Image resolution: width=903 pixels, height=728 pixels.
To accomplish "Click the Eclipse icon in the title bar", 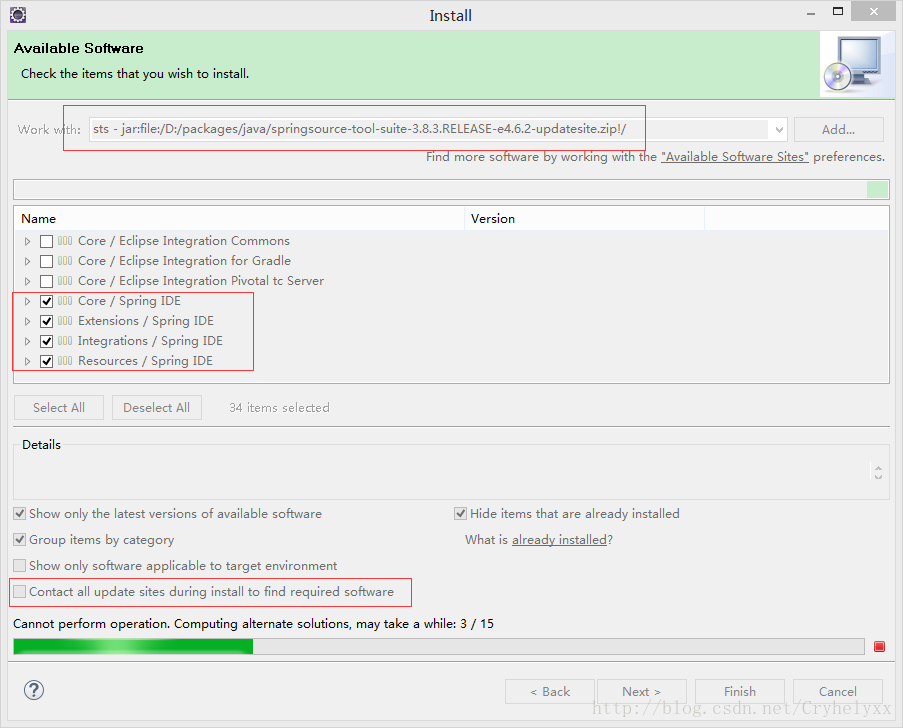I will point(18,15).
